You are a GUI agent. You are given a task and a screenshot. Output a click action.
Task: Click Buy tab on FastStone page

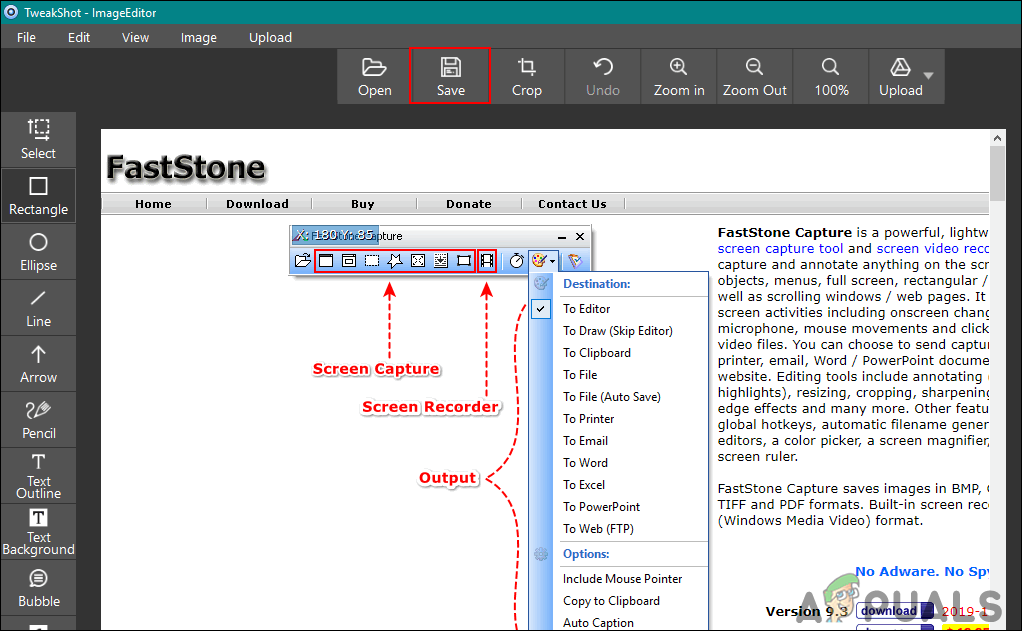(363, 204)
